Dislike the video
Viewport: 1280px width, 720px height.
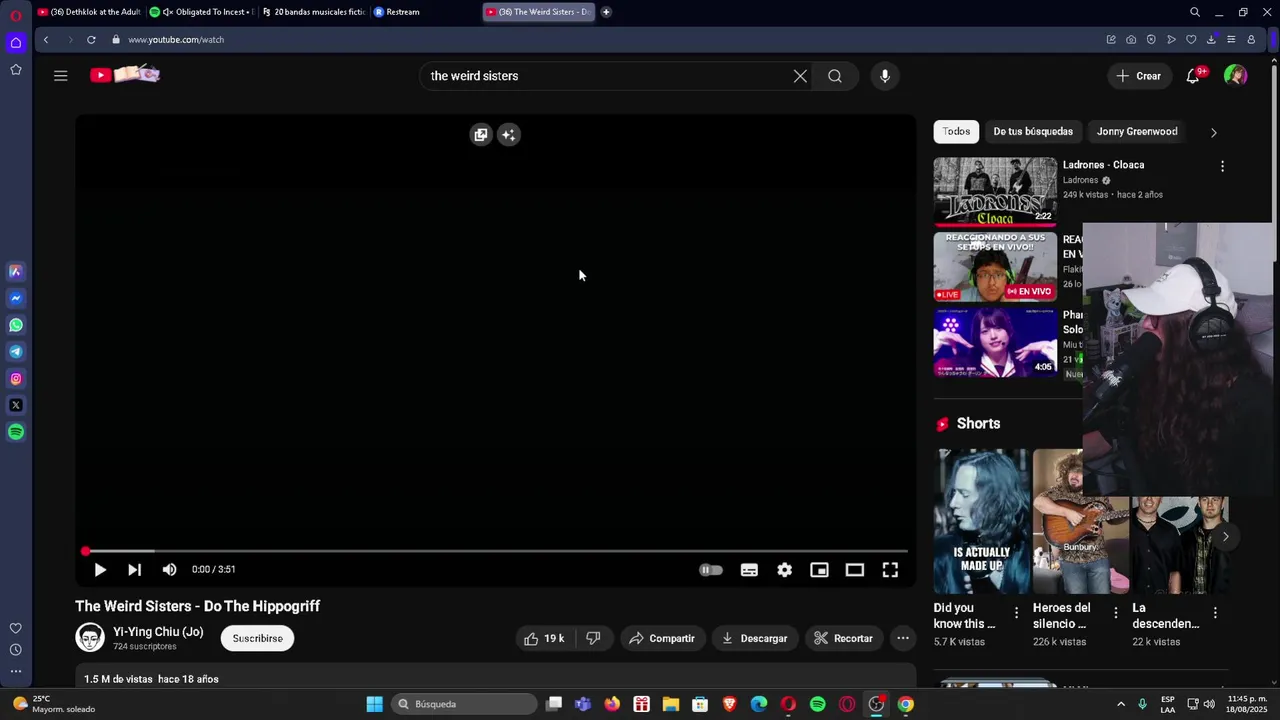tap(593, 639)
